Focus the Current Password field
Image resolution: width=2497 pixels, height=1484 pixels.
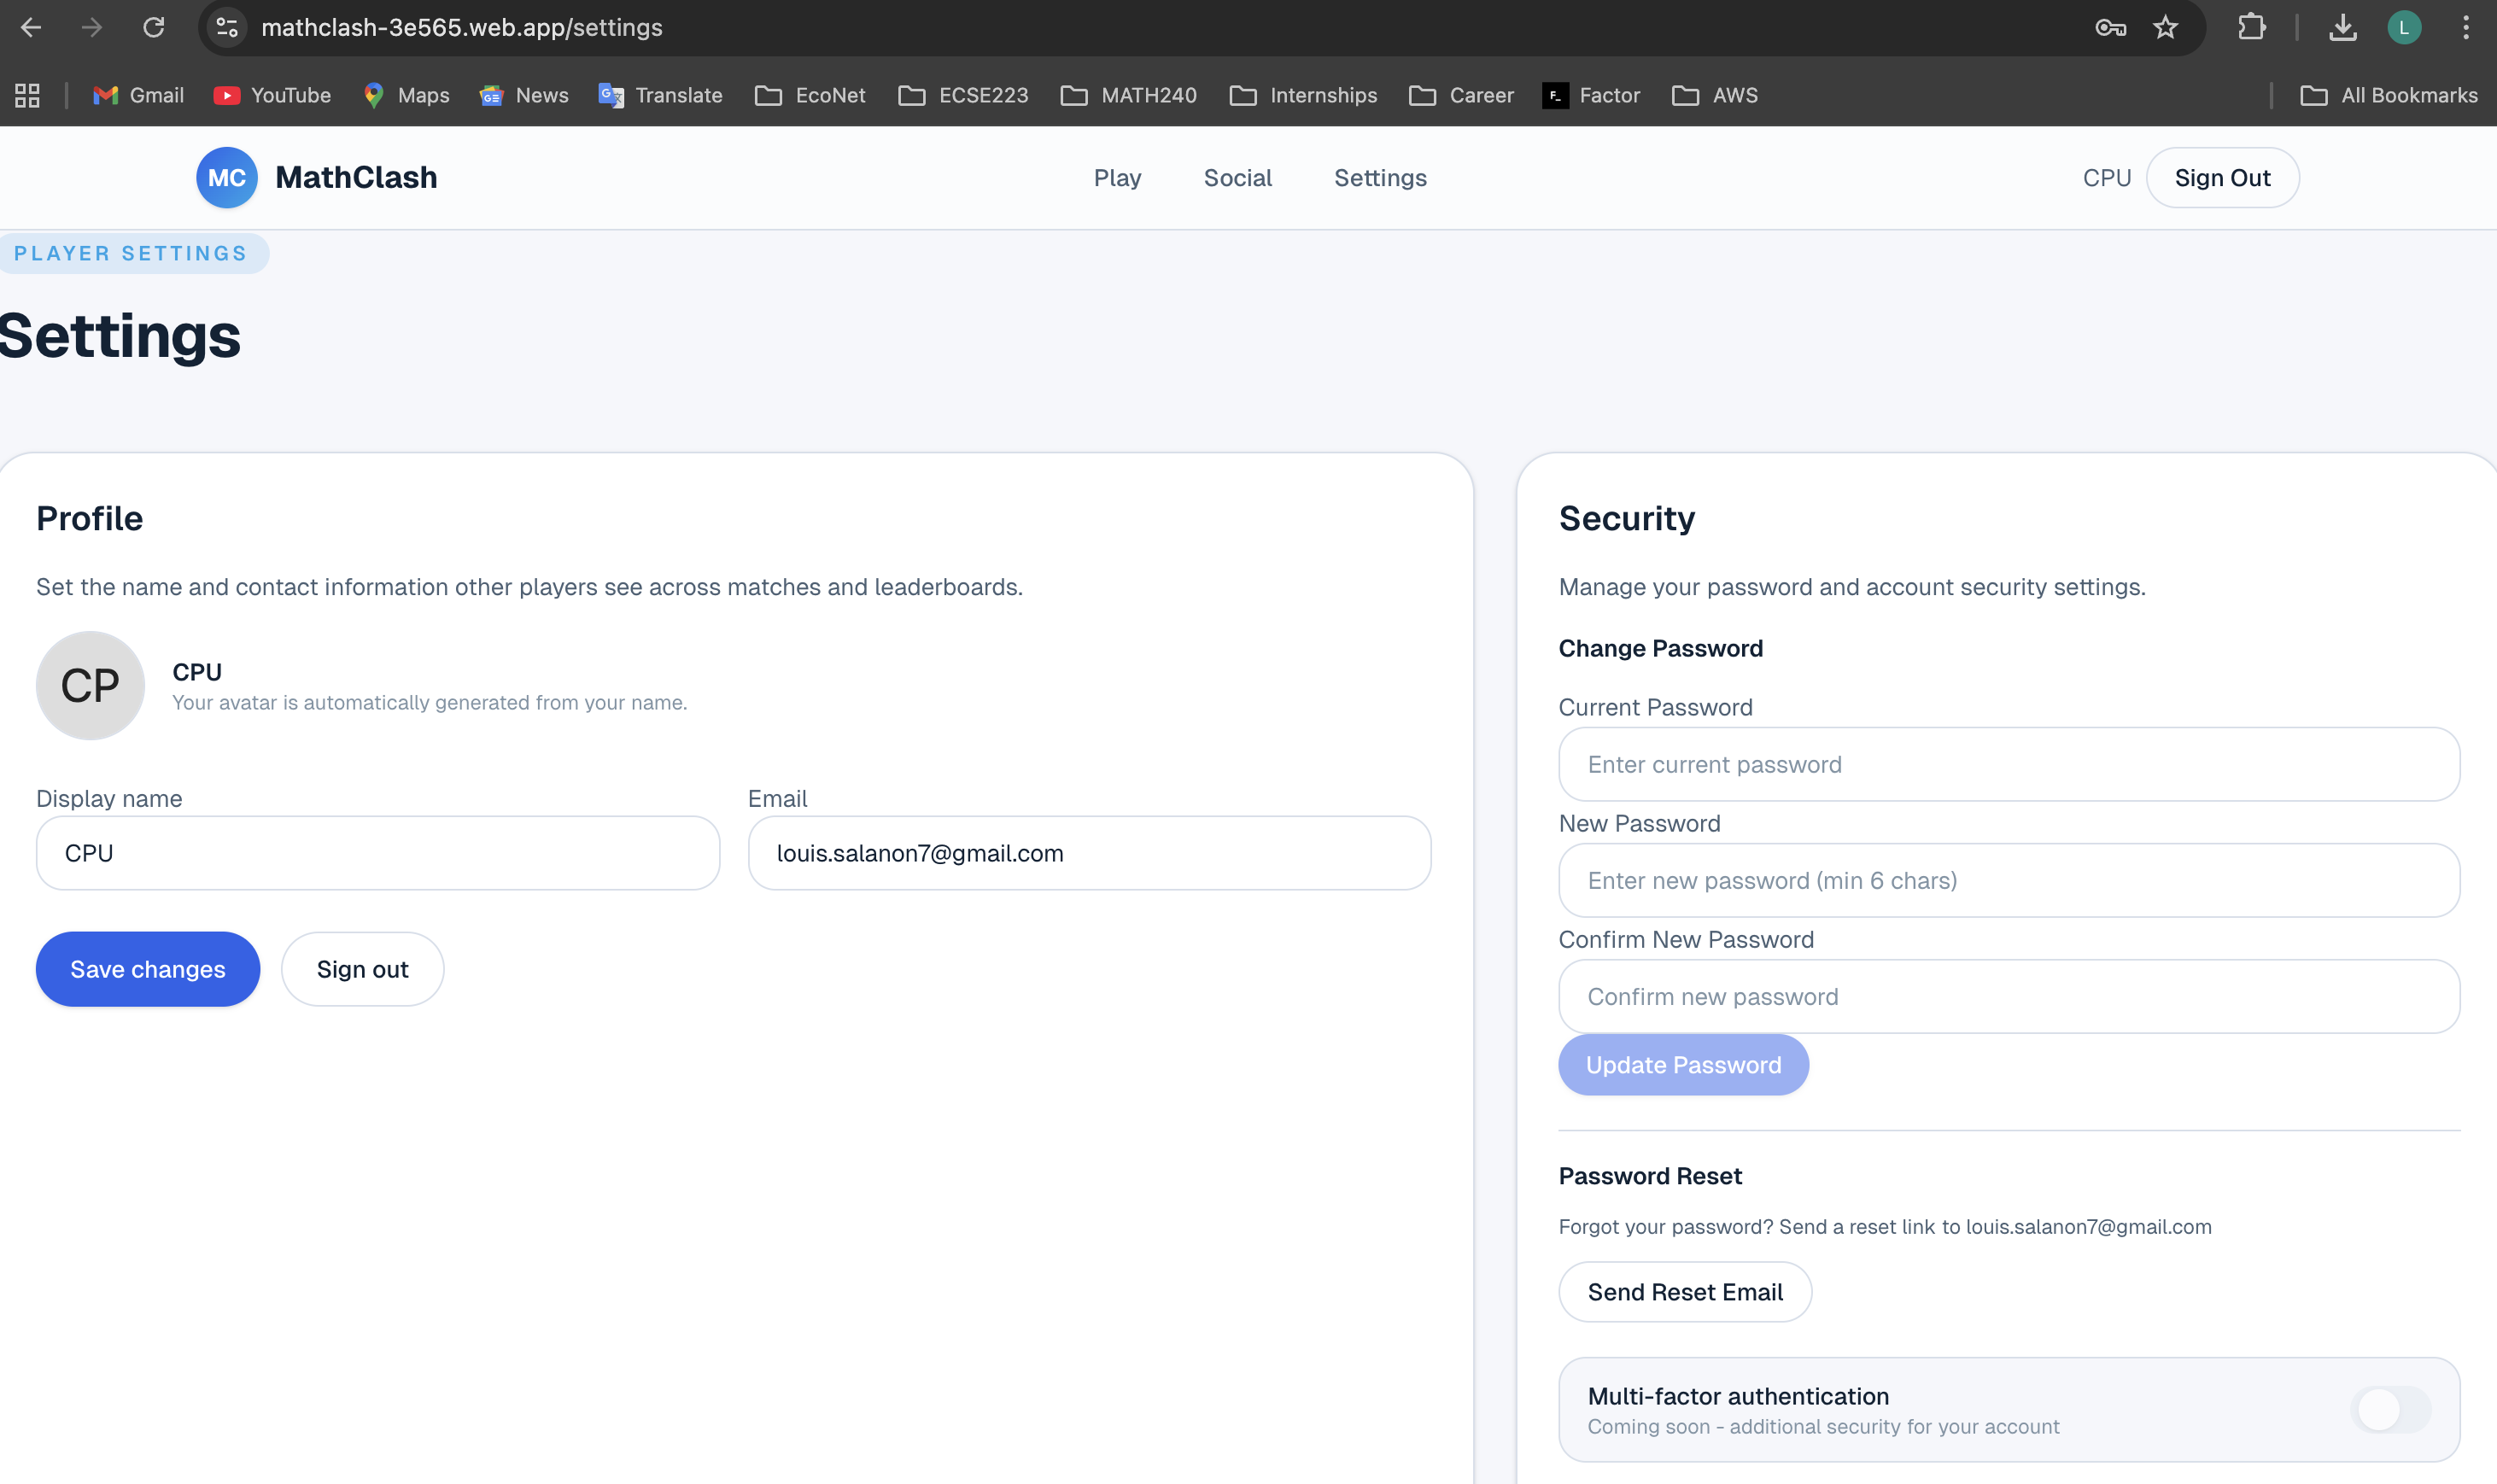point(2008,764)
